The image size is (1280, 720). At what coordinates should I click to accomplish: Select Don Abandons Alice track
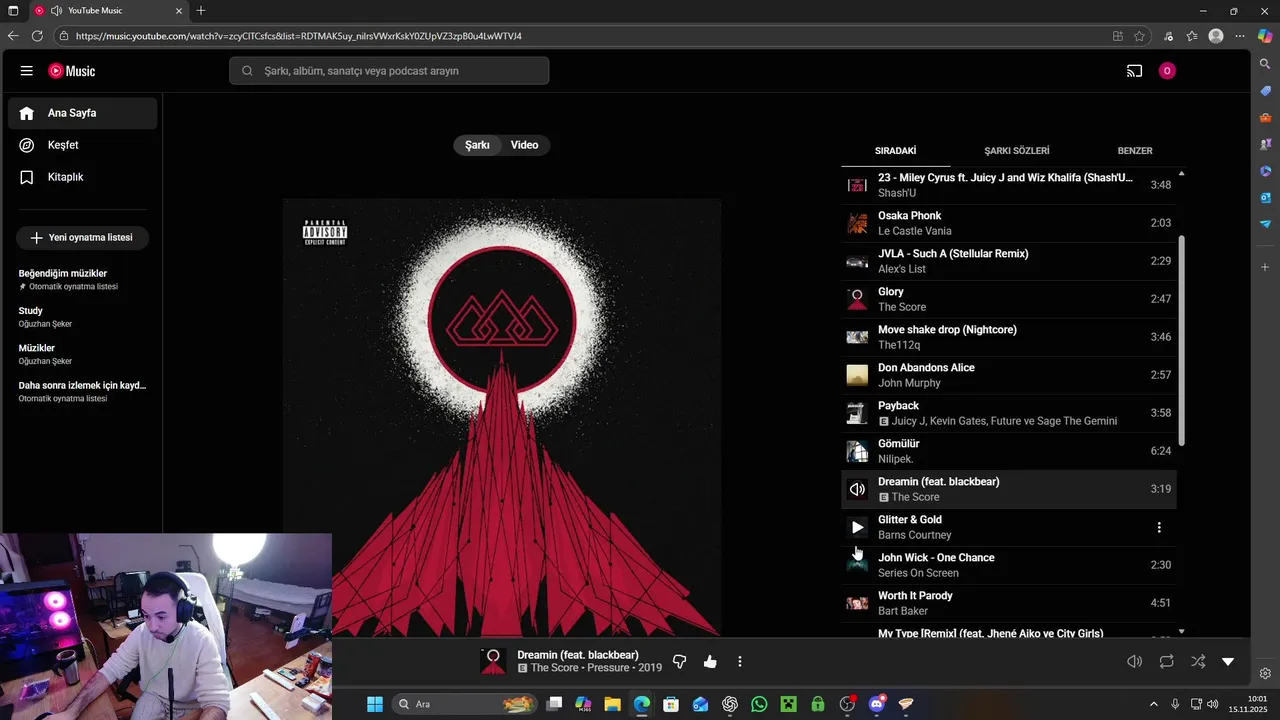1009,375
